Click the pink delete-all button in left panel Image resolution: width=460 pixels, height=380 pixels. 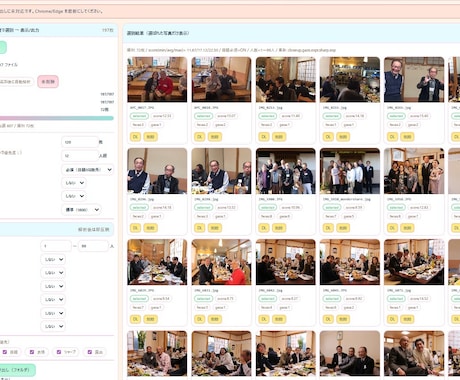tap(48, 81)
